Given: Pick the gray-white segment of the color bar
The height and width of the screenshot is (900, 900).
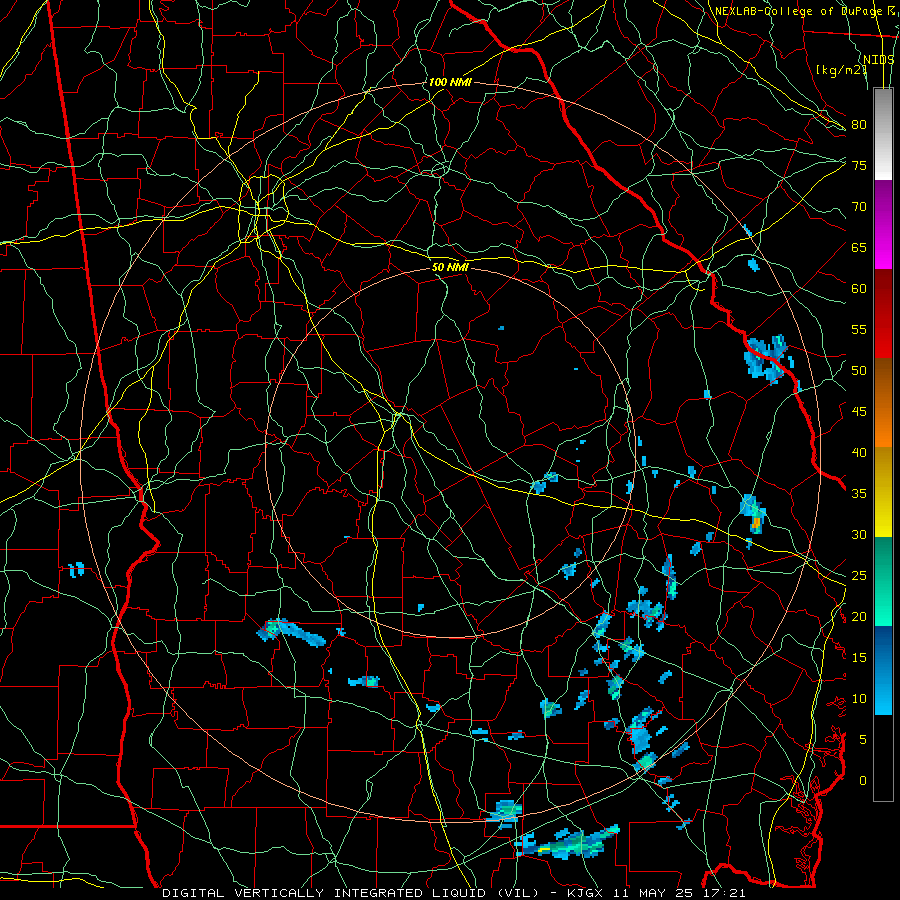Looking at the screenshot, I should pos(883,134).
